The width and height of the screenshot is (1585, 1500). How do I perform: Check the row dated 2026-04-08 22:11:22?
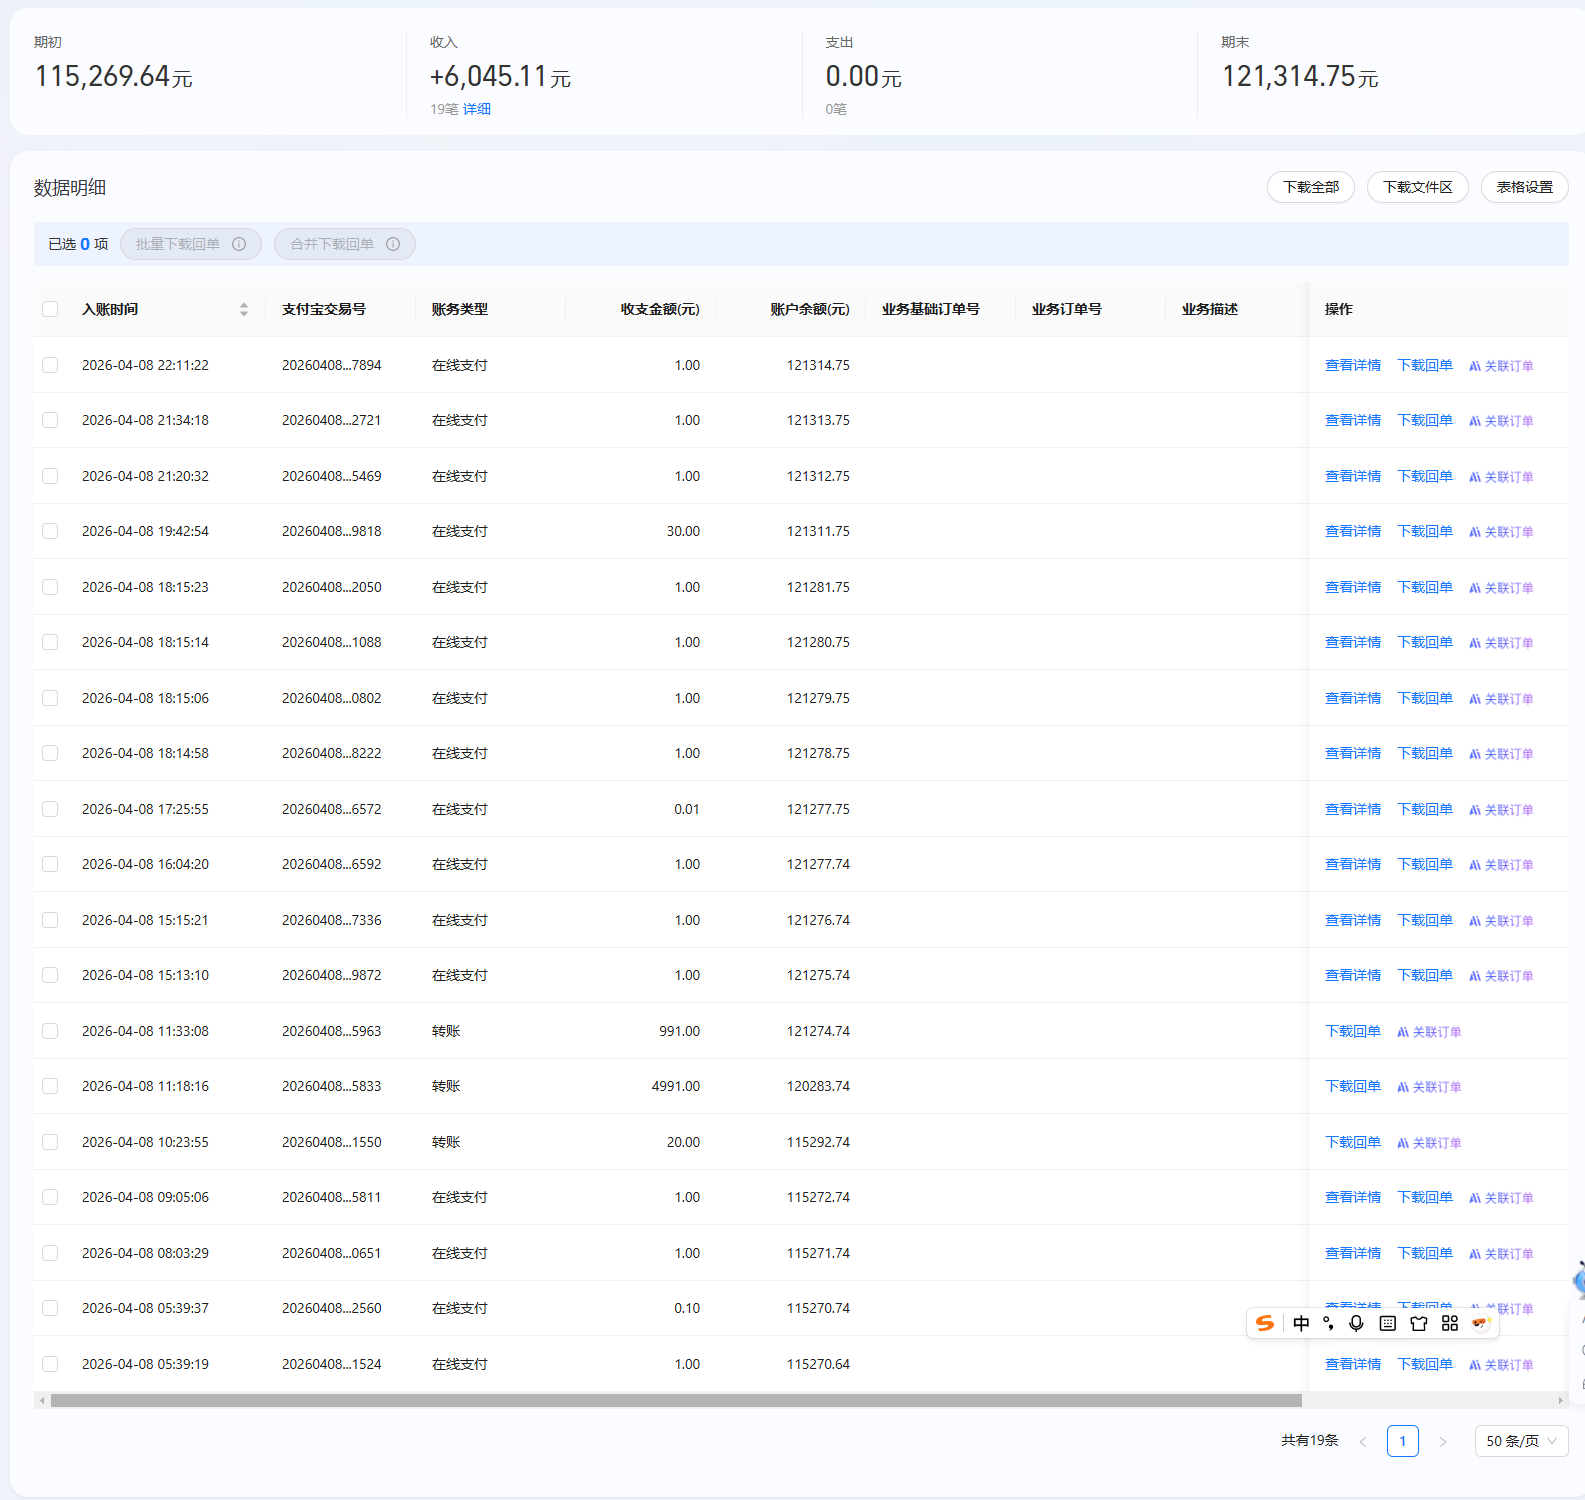(50, 365)
